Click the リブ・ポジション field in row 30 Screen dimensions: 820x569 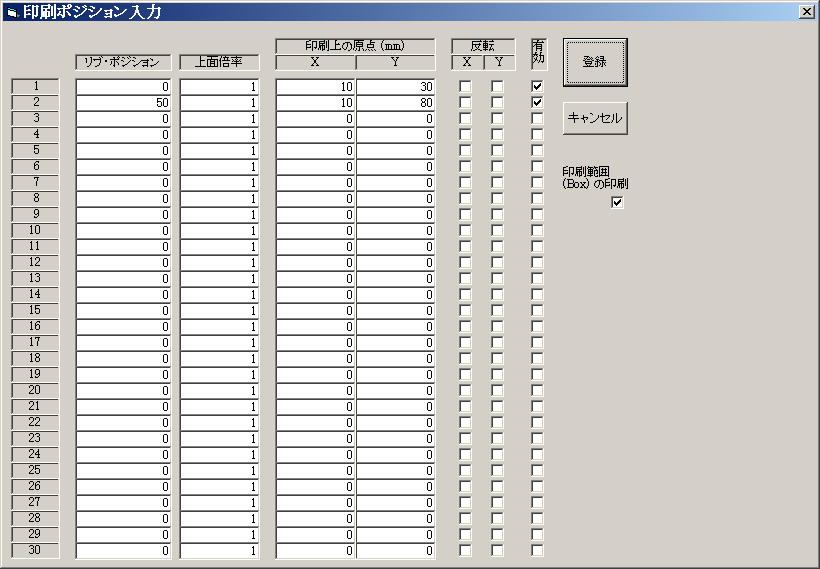coord(123,551)
